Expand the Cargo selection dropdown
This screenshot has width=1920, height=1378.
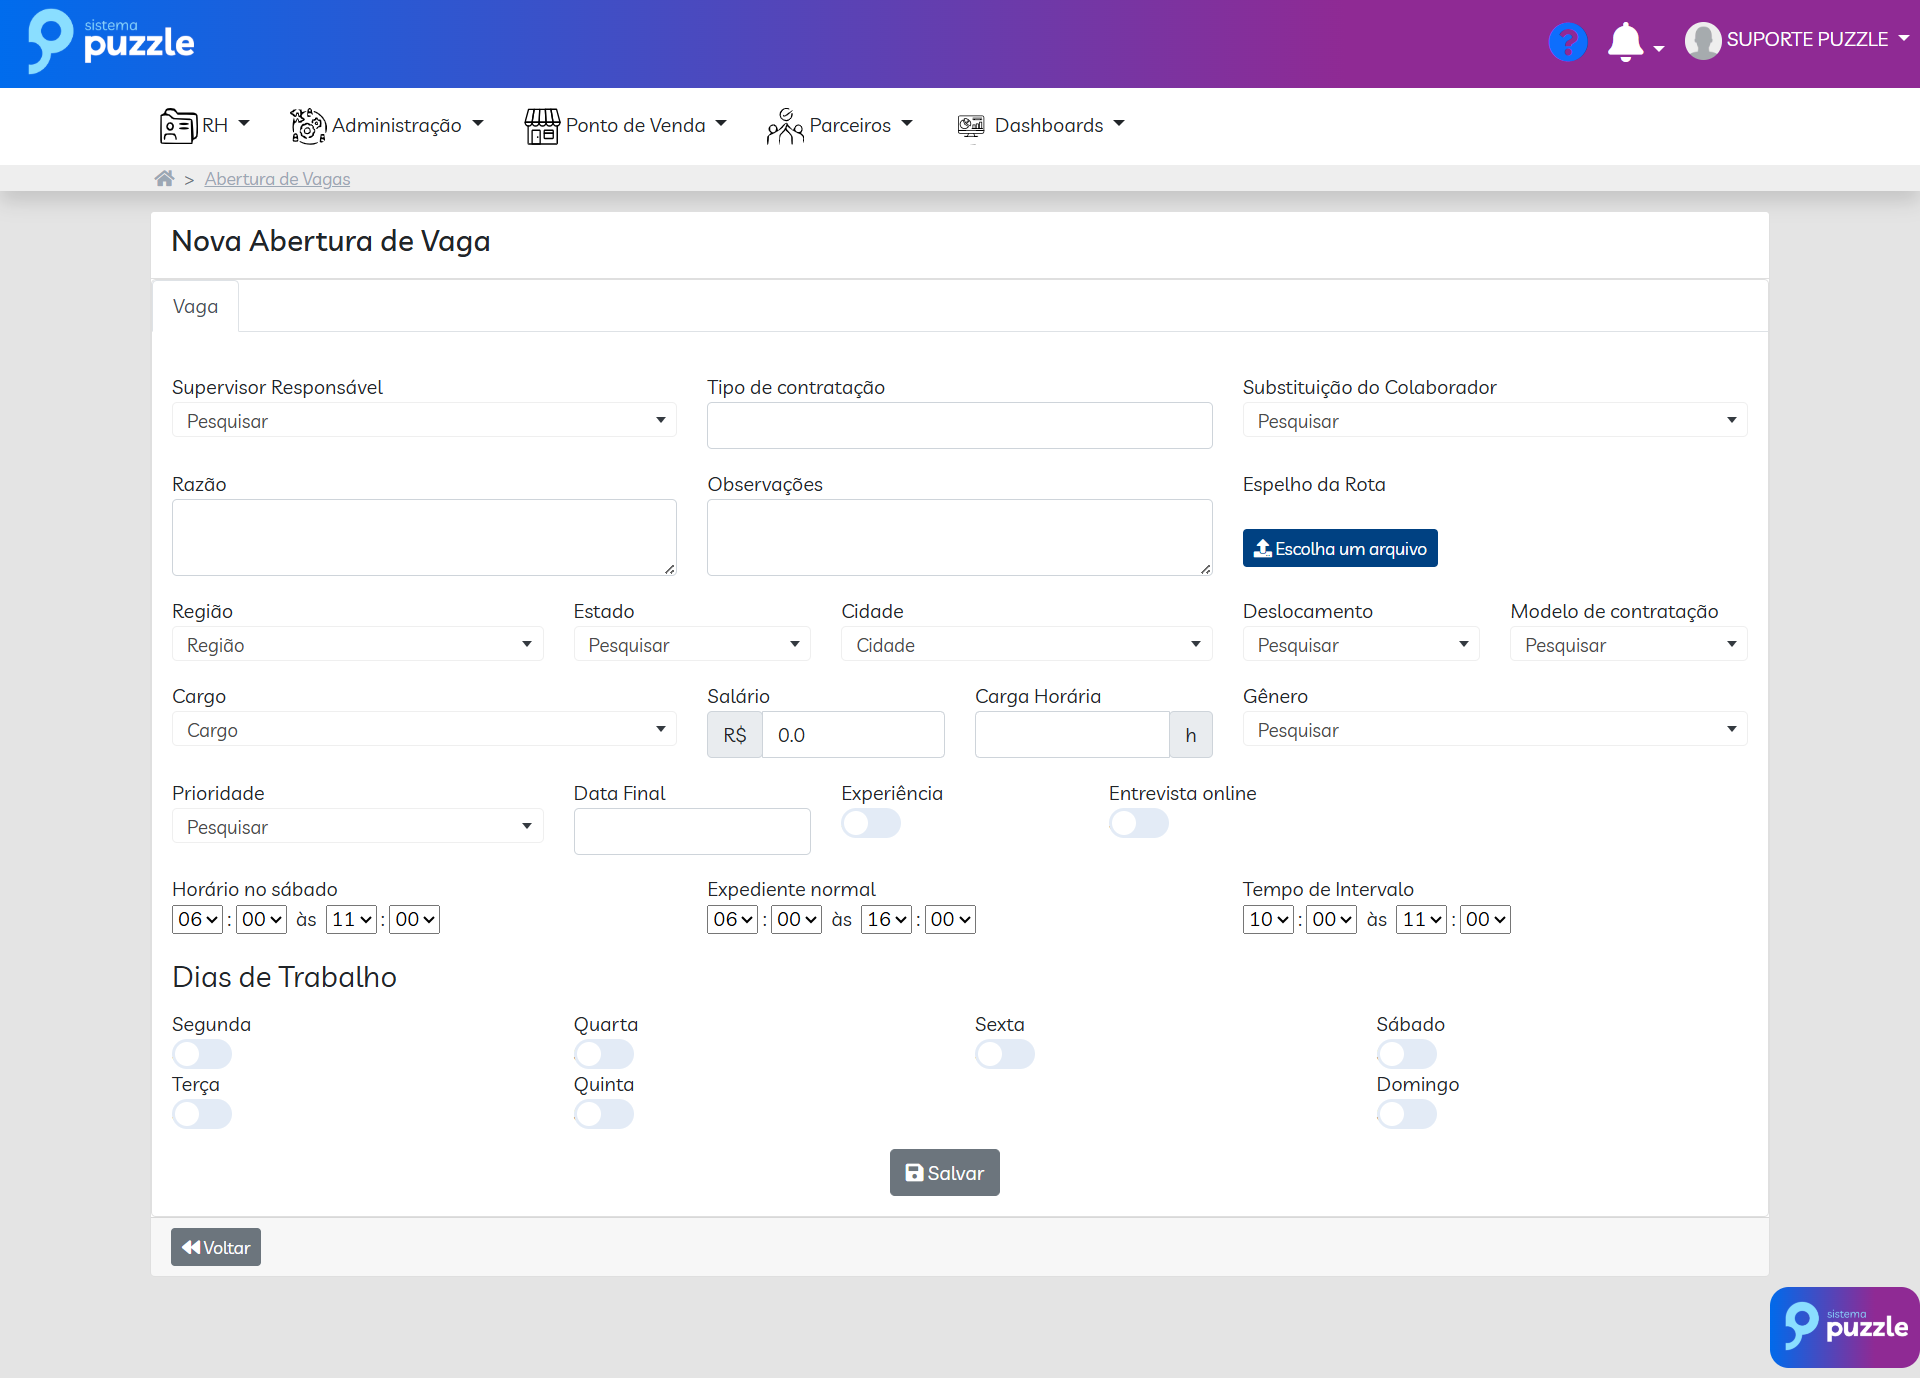(x=424, y=730)
